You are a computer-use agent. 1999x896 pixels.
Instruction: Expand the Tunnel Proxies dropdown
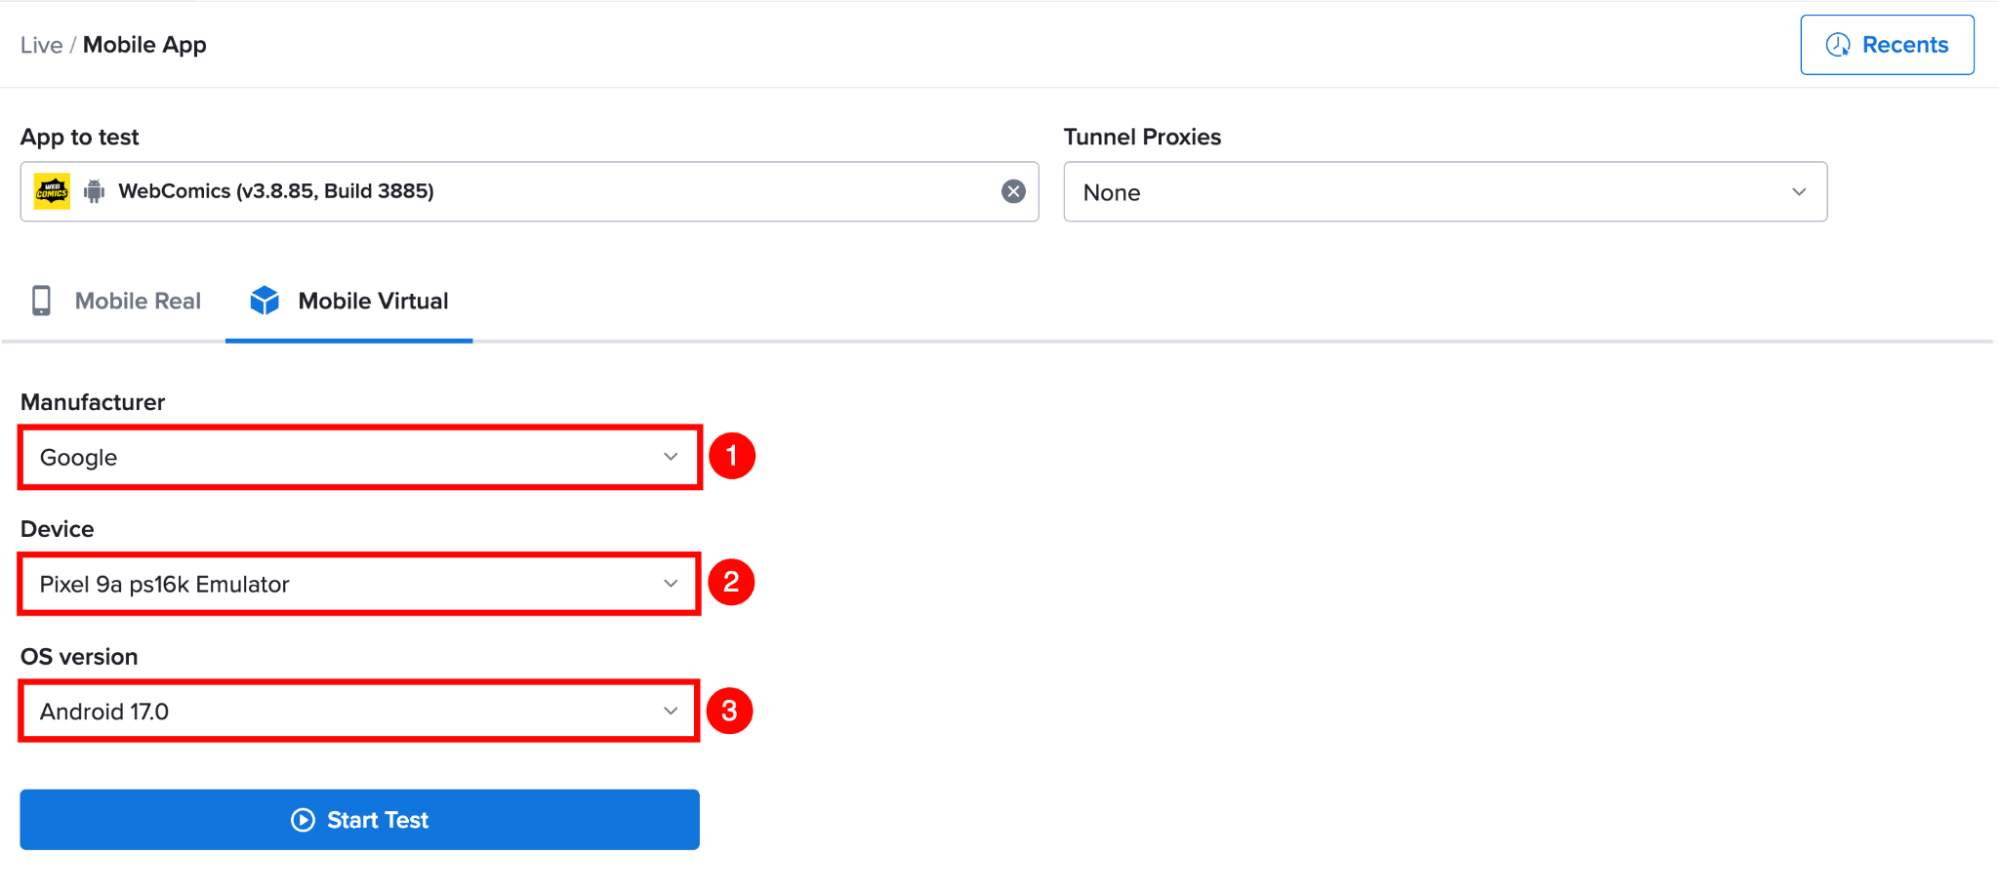tap(1445, 192)
